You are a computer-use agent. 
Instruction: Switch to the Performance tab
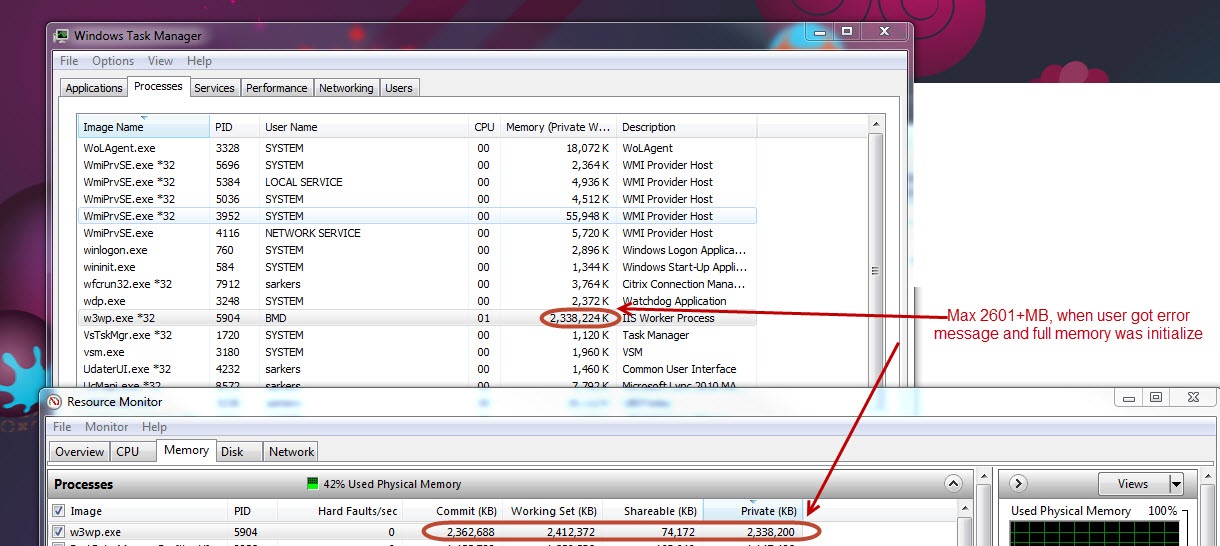coord(277,88)
